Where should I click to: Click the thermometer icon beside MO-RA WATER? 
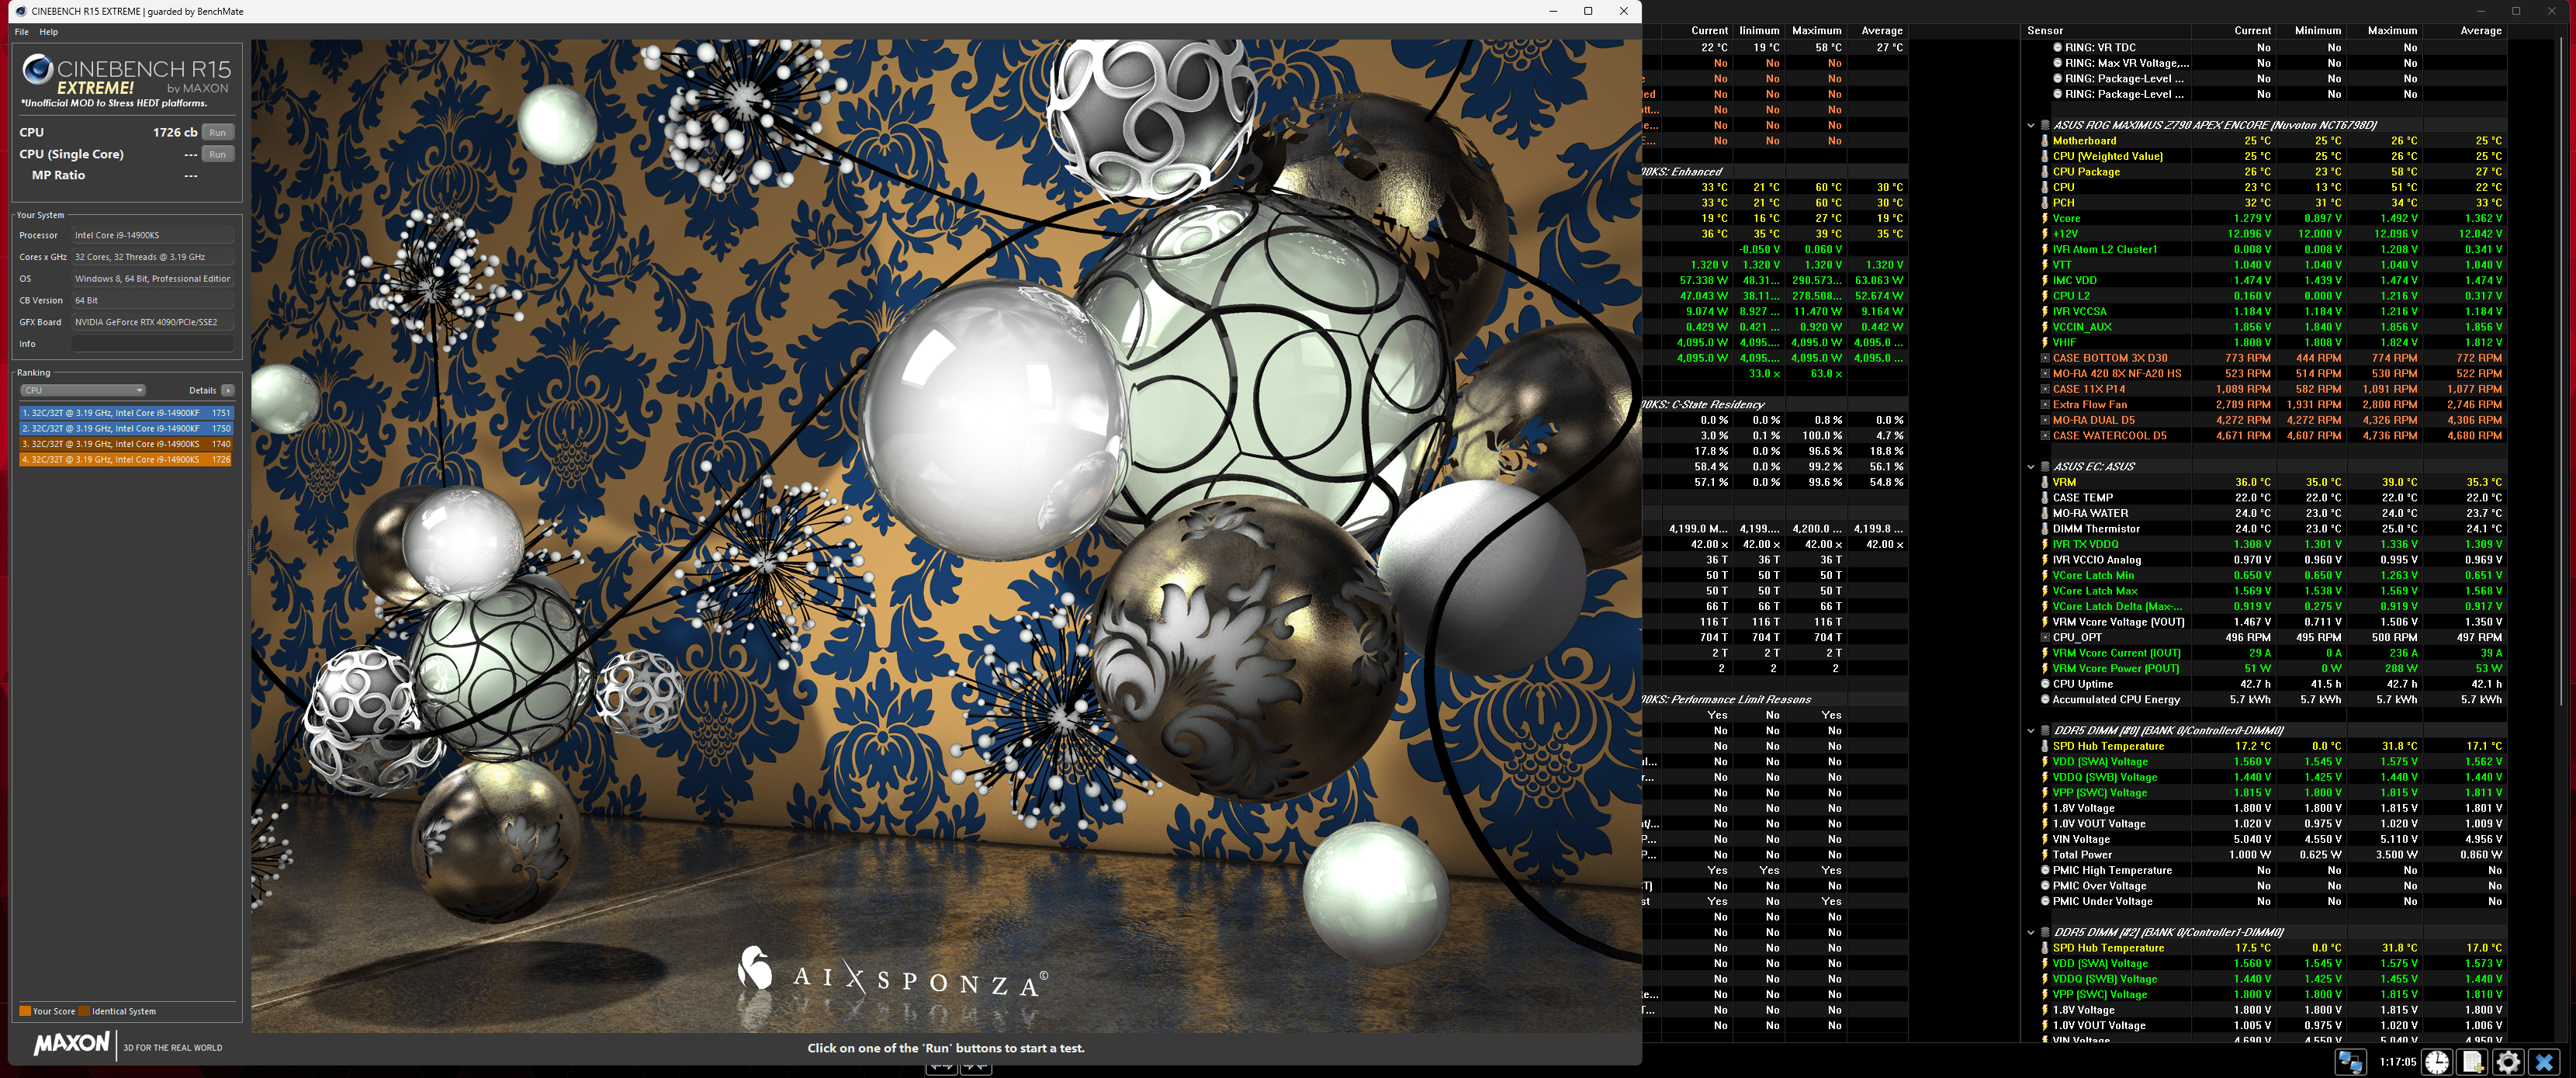(2044, 513)
